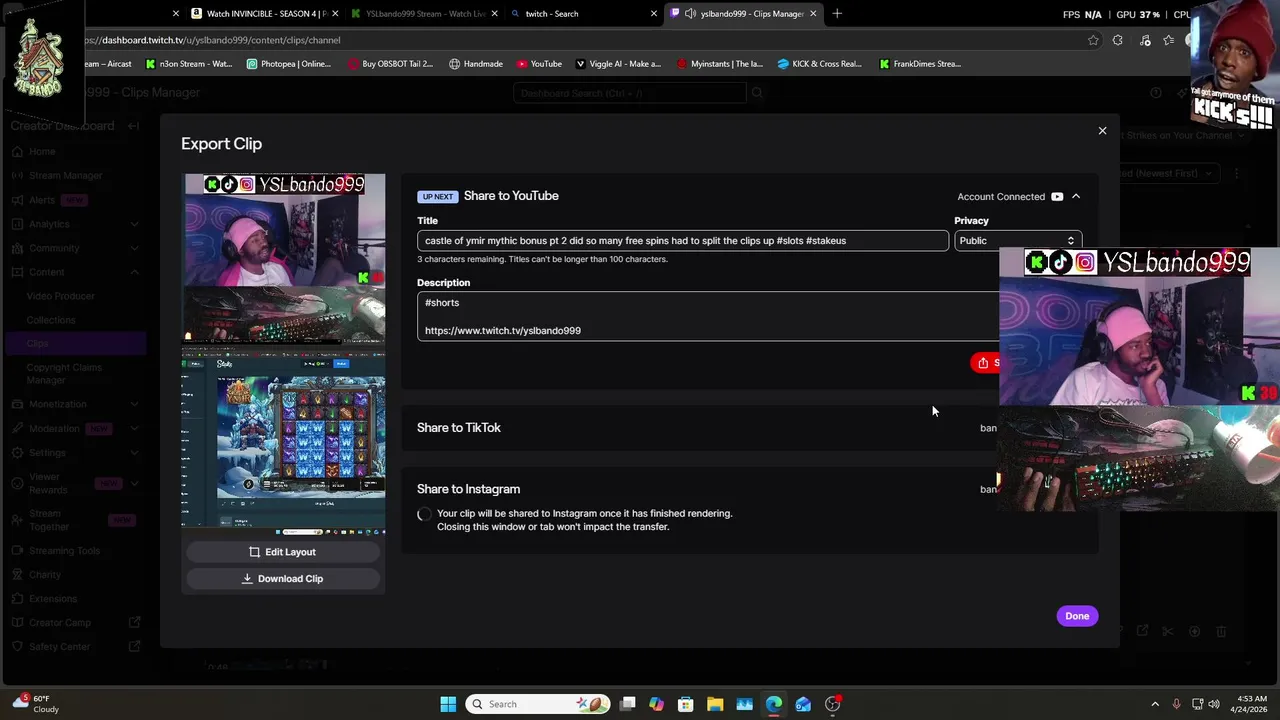This screenshot has width=1280, height=720.
Task: Click the browser extensions icon
Action: tap(1117, 40)
